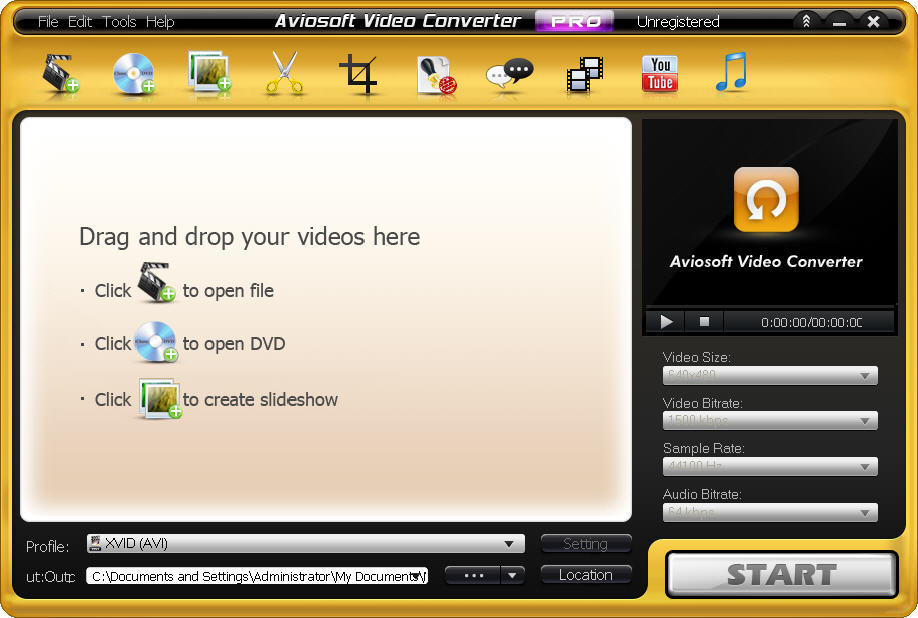
Task: Click the 'Drag and drop your videos here' text
Action: 249,237
